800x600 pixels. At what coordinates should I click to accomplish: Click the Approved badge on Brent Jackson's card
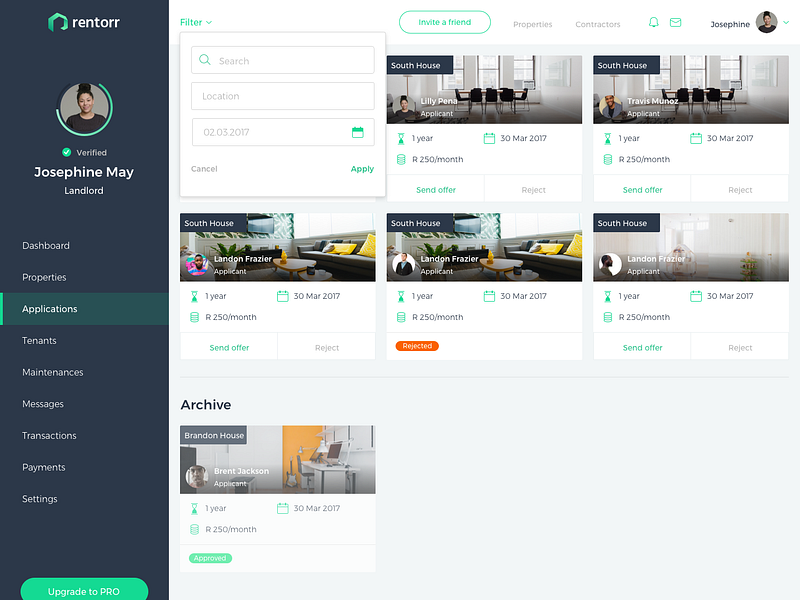tap(210, 558)
